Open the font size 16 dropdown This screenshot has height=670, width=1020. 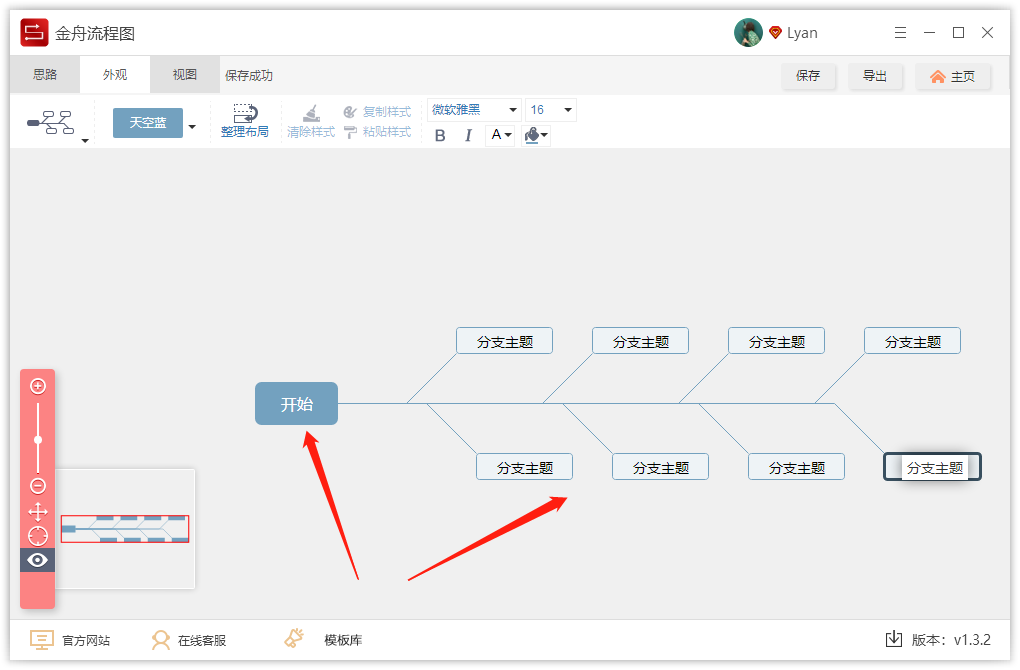point(566,109)
